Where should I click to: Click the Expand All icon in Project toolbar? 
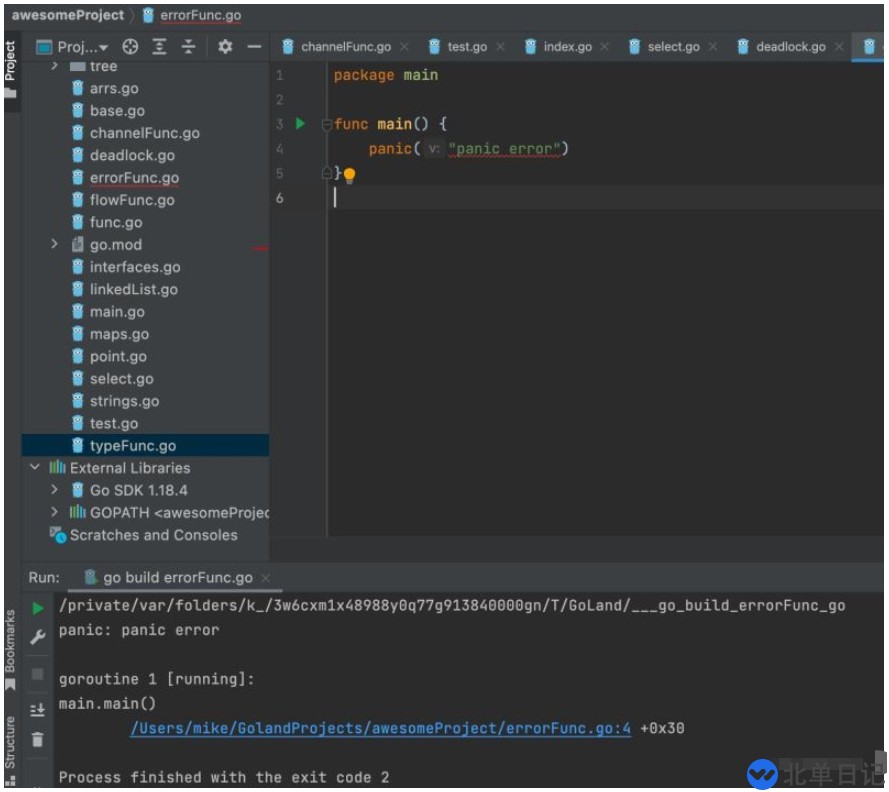tap(159, 47)
